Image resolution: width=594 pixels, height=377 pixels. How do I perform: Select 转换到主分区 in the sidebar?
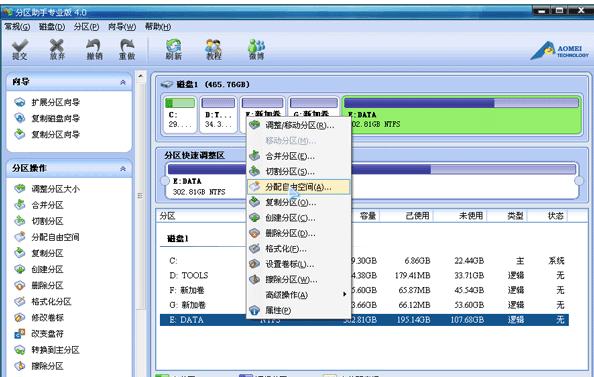coord(47,350)
